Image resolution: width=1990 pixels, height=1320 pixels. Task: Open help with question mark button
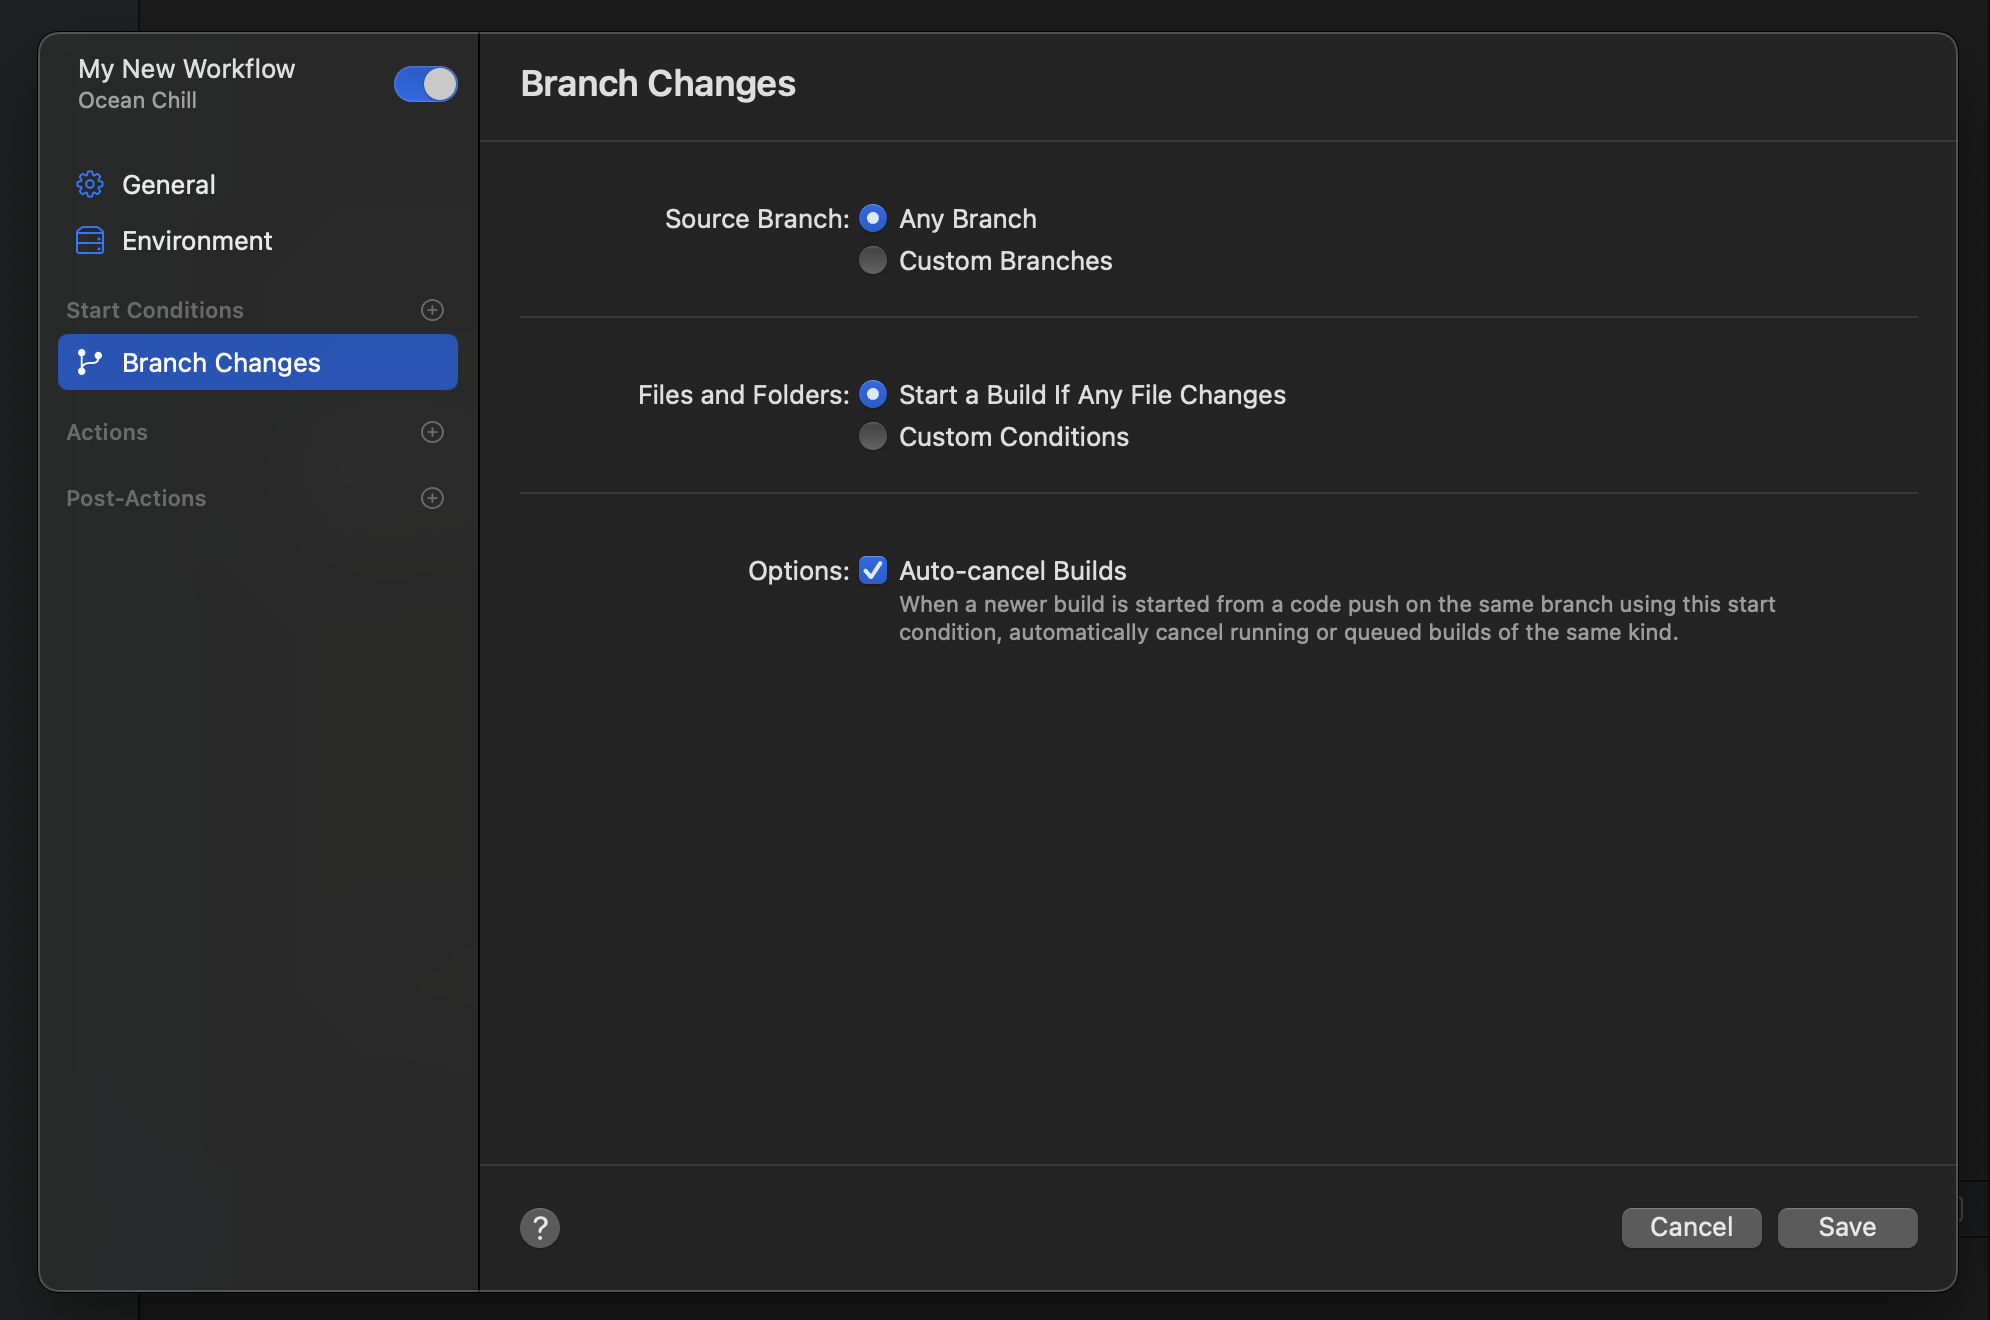(540, 1227)
